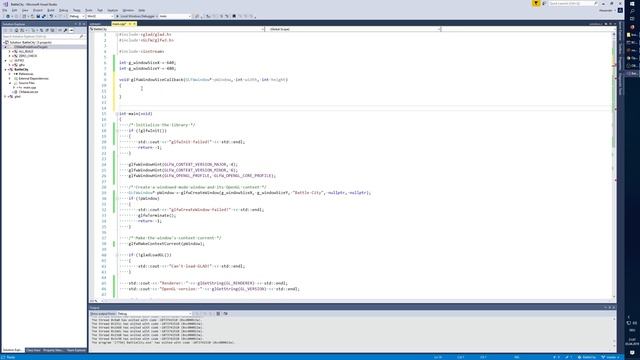The height and width of the screenshot is (360, 640).
Task: Open the Project menu
Action: tap(38, 10)
